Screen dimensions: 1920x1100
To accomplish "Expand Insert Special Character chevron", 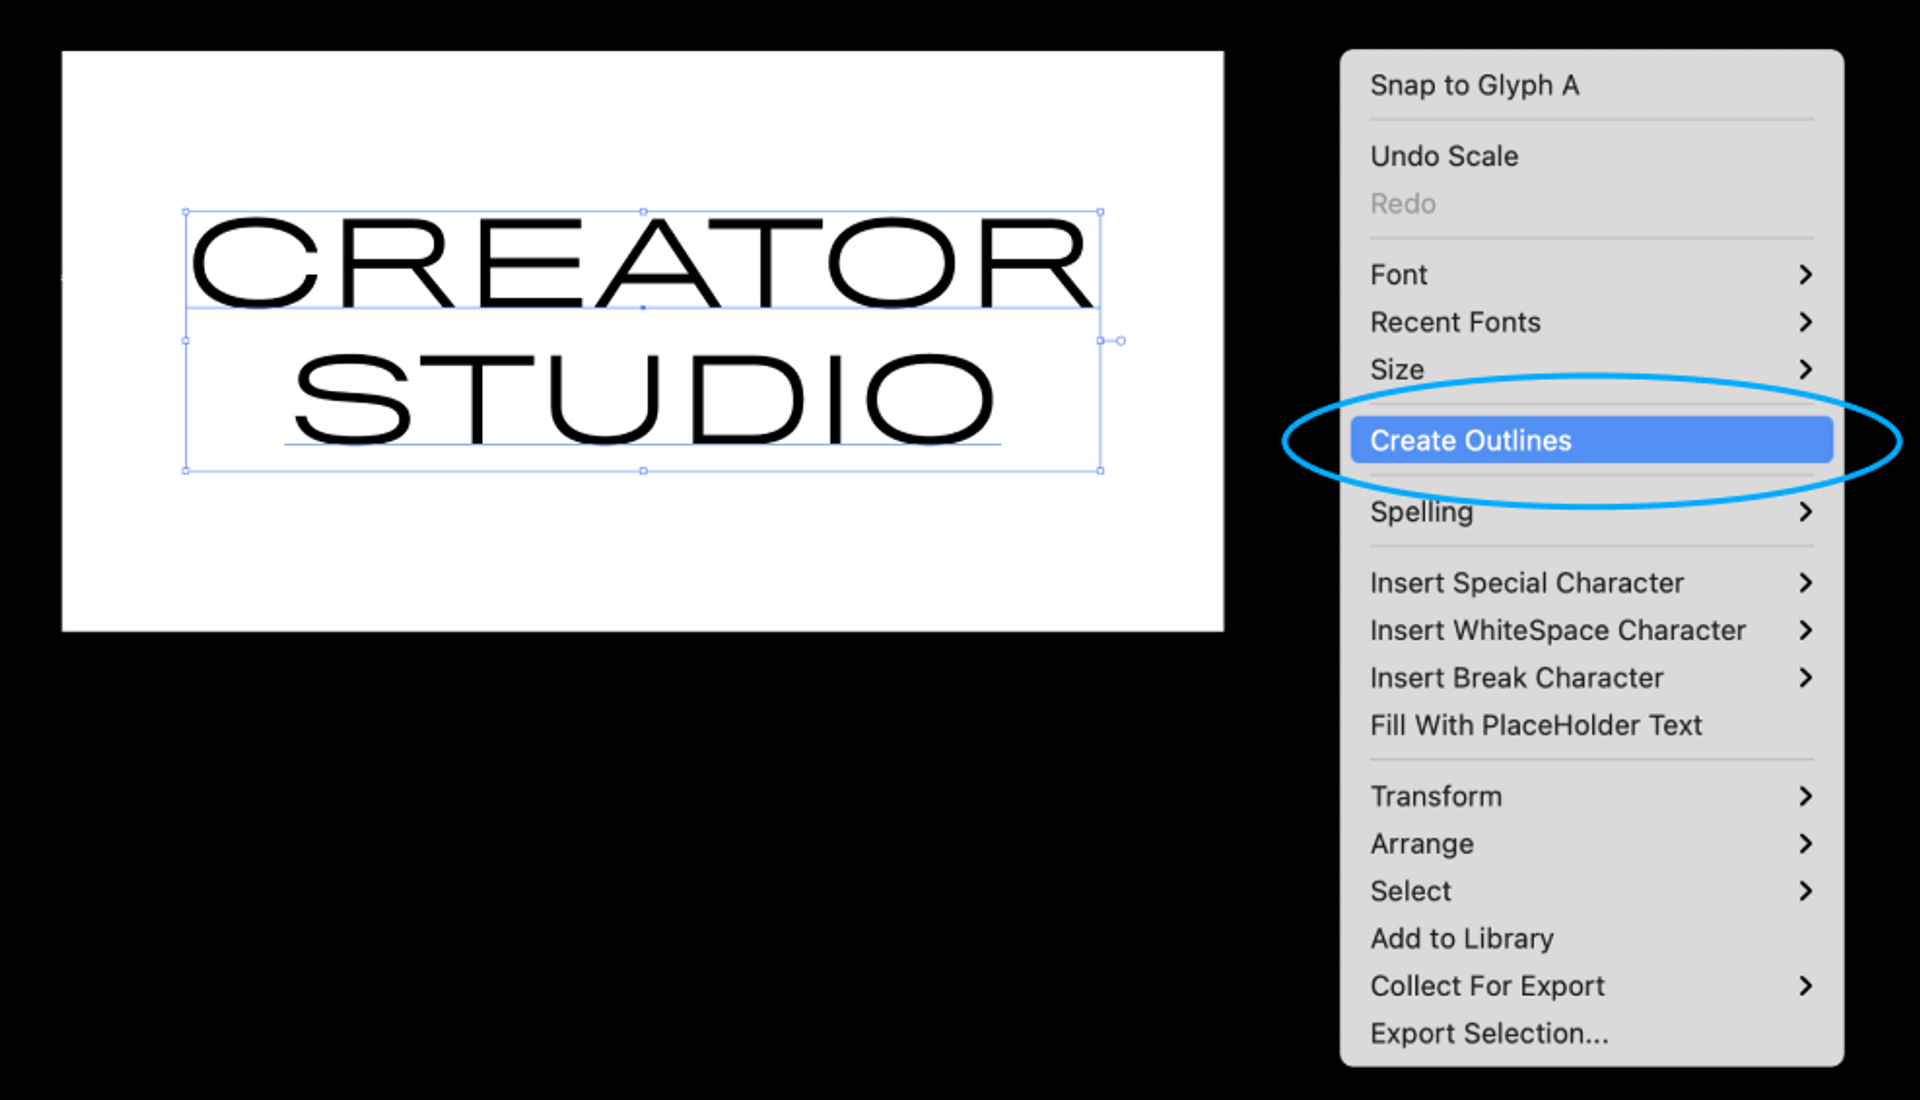I will pos(1805,583).
